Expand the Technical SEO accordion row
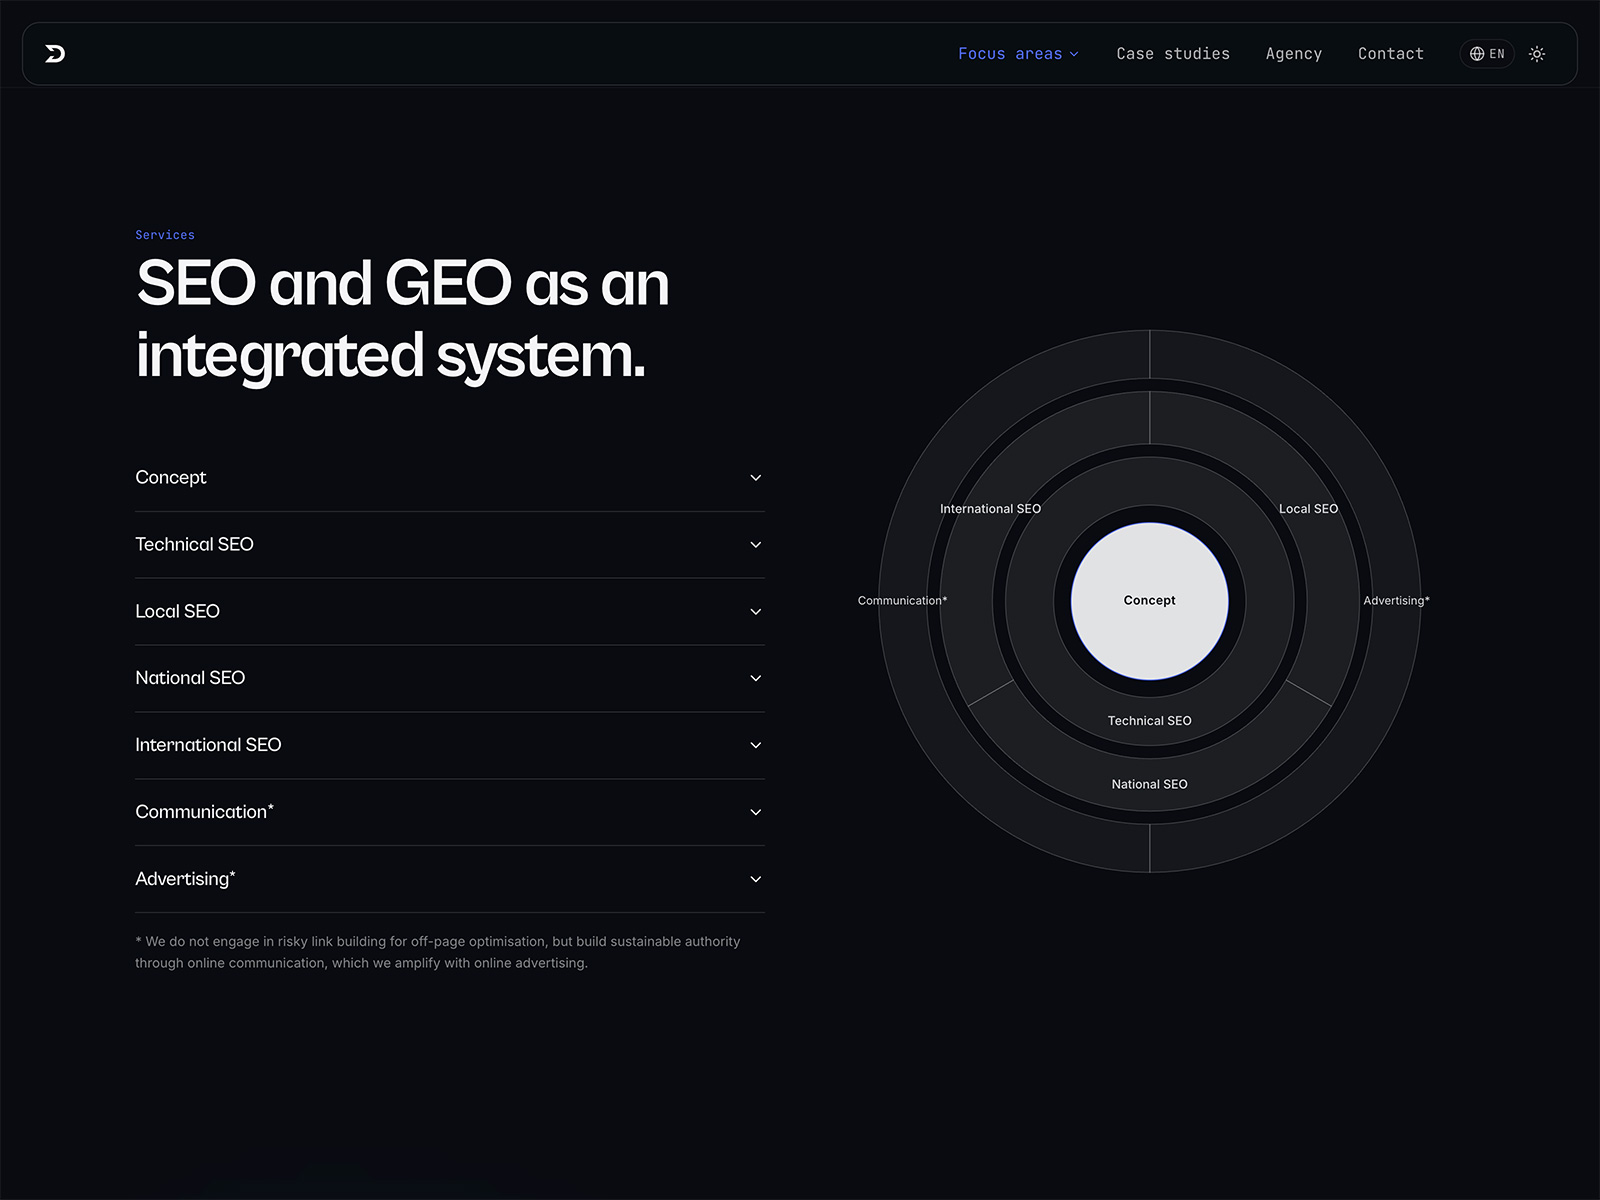 tap(450, 545)
